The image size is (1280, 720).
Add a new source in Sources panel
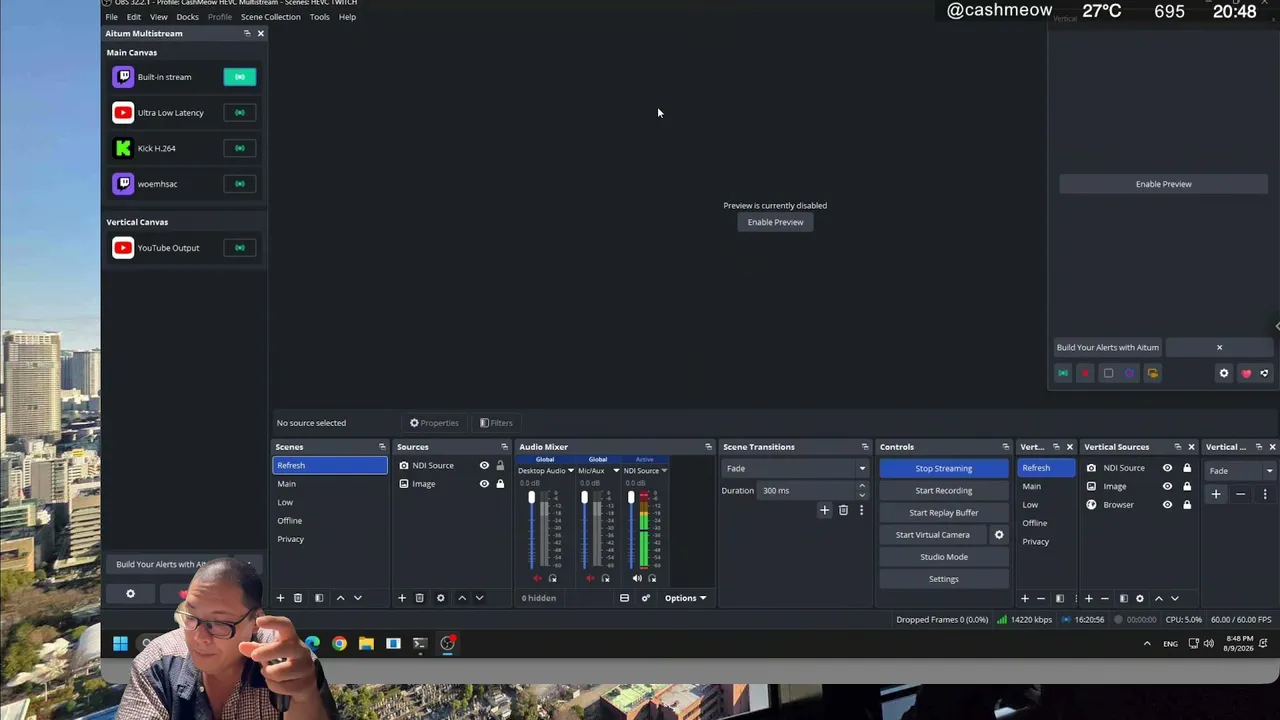coord(402,598)
